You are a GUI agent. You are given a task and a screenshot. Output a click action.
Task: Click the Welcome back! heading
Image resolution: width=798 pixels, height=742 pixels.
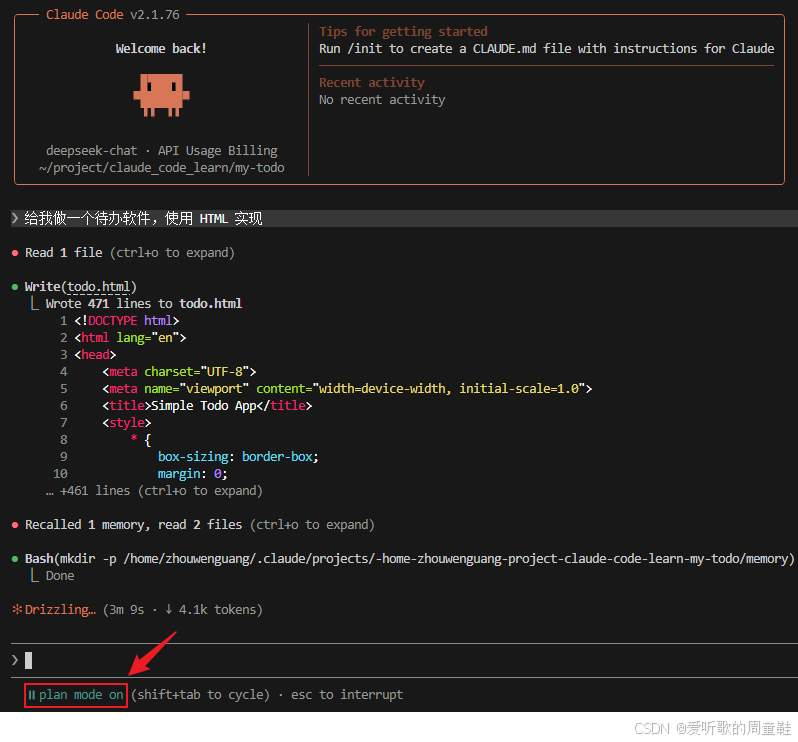pyautogui.click(x=161, y=48)
